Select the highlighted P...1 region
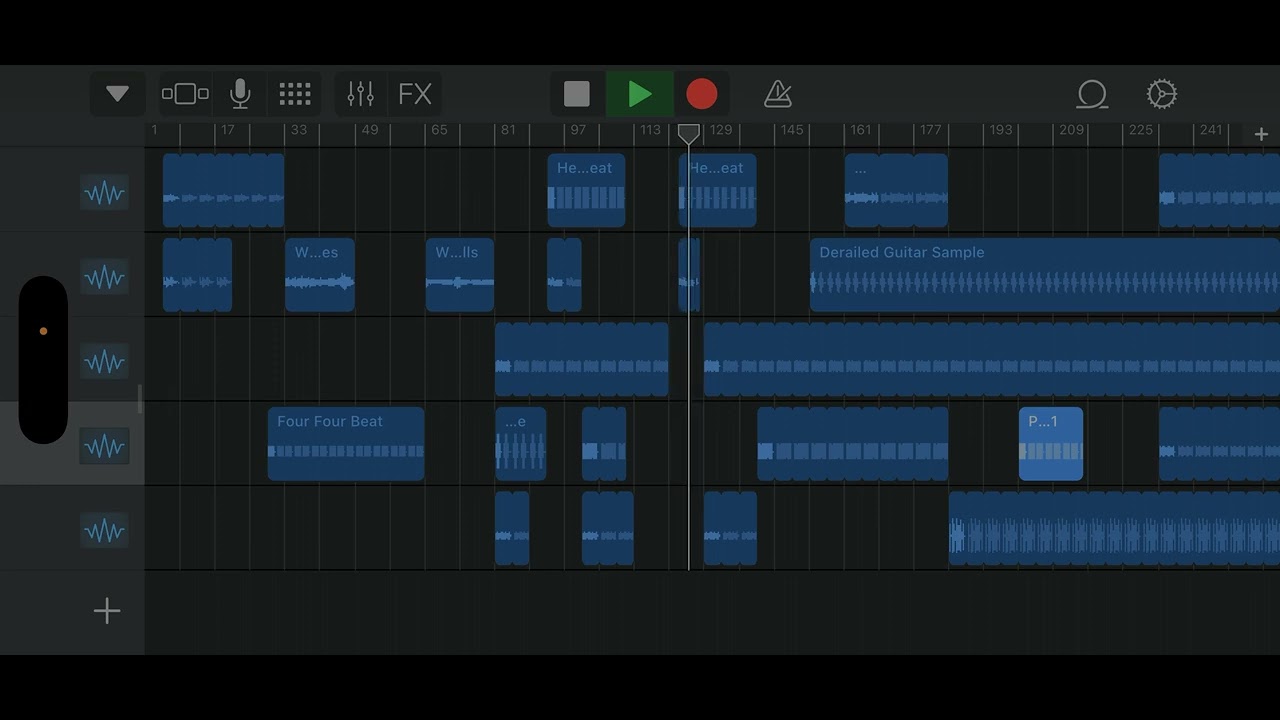 click(x=1051, y=444)
